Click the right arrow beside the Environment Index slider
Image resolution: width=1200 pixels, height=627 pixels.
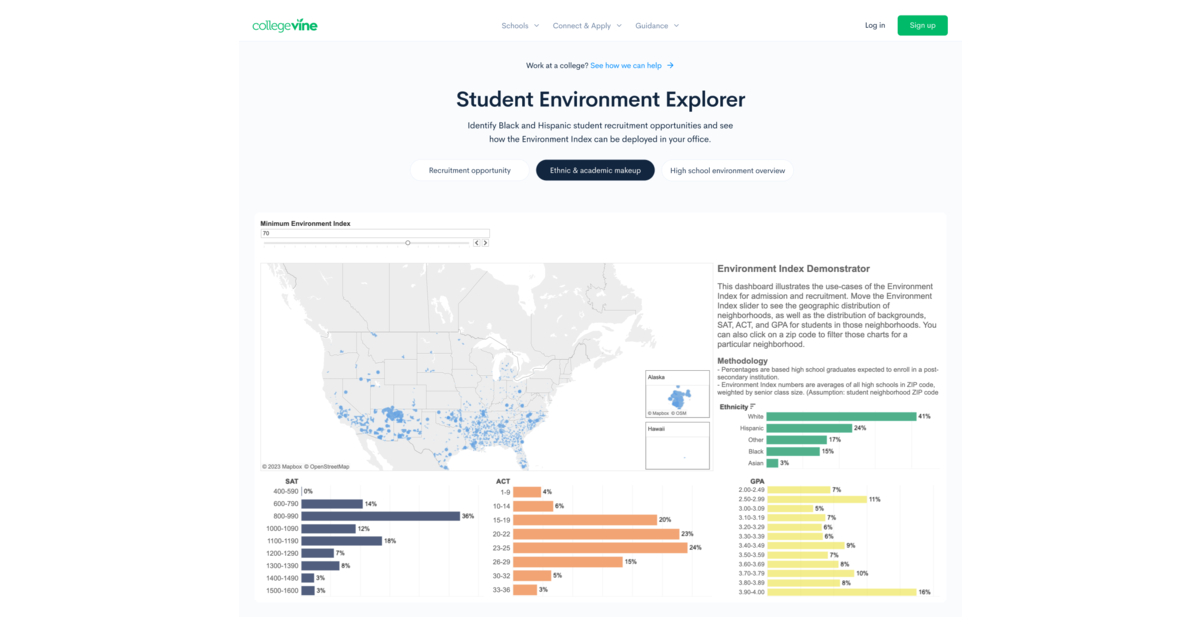484,242
